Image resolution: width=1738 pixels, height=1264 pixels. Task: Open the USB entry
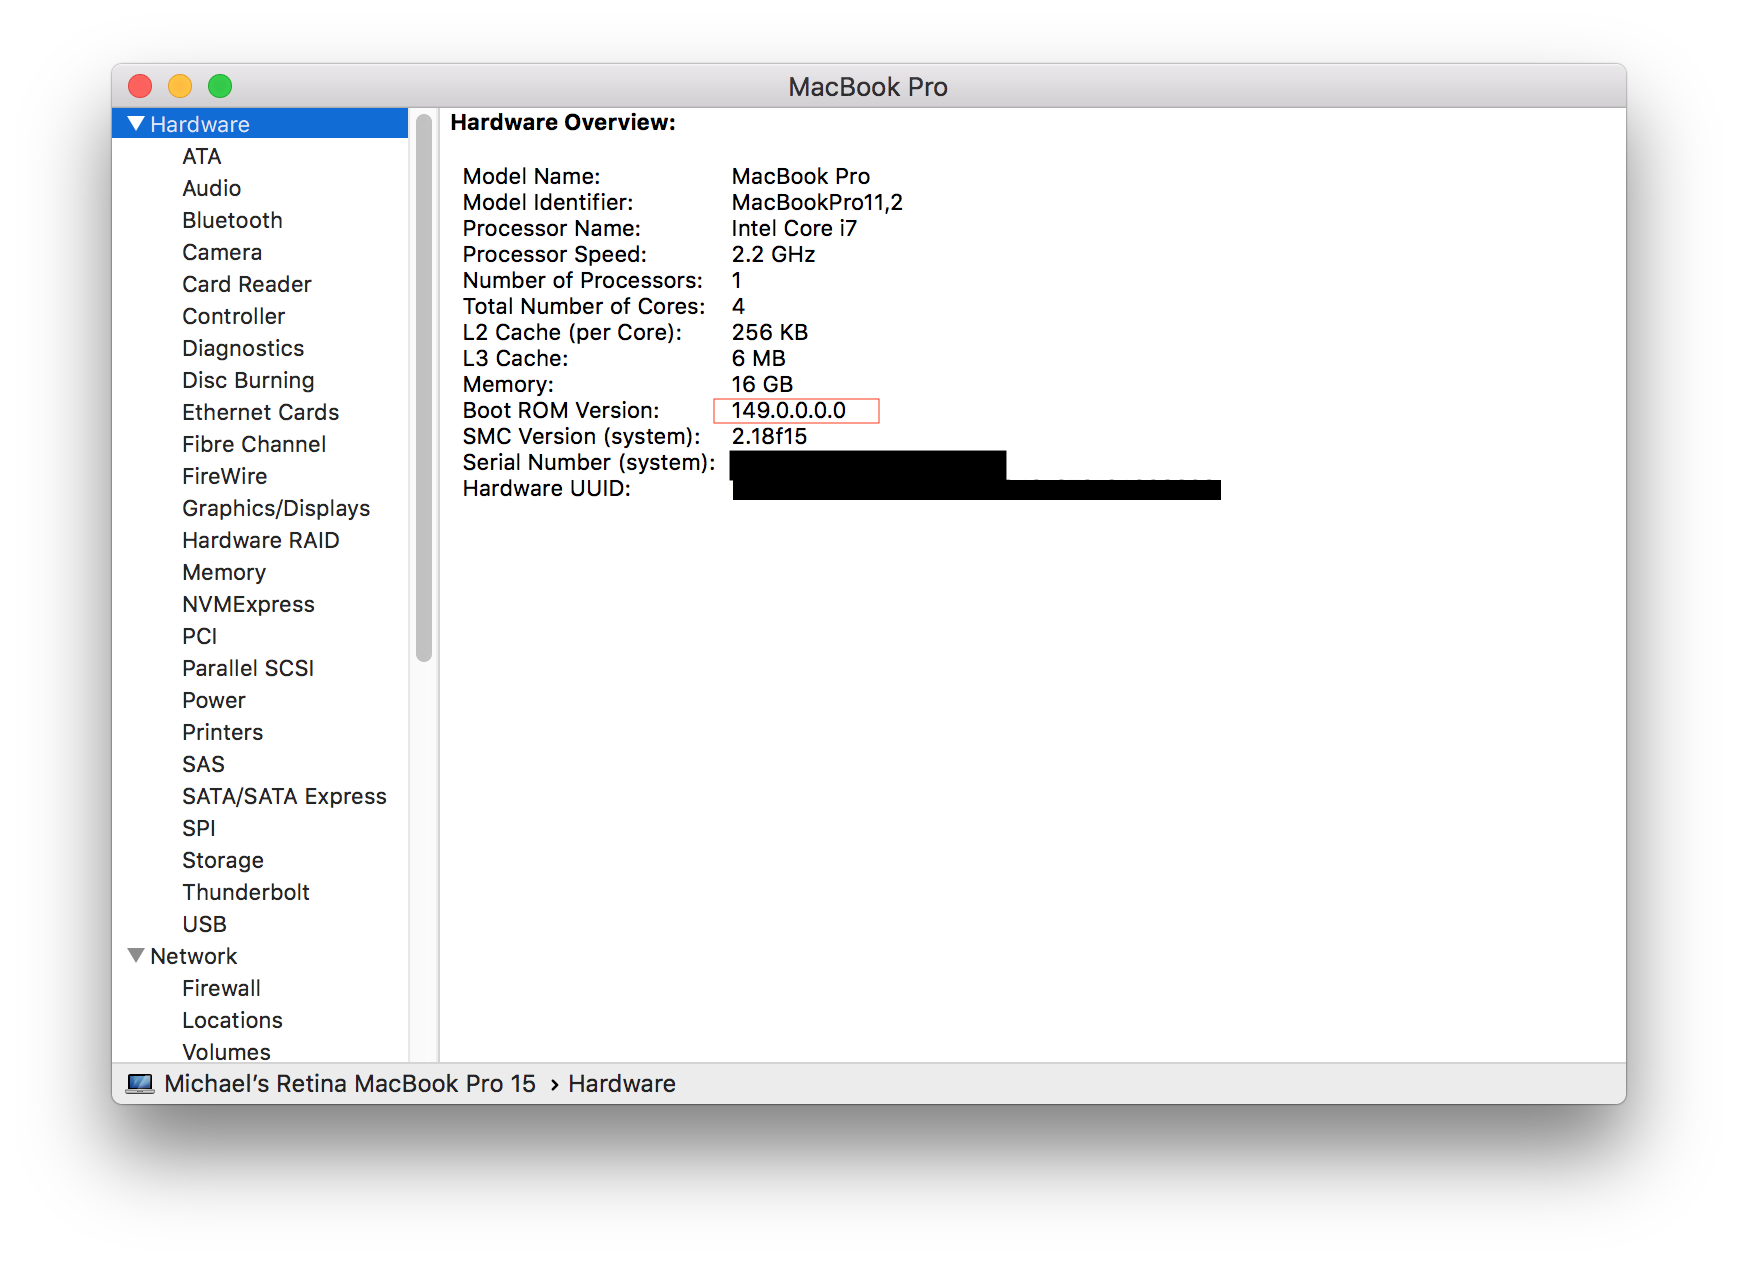[x=205, y=924]
